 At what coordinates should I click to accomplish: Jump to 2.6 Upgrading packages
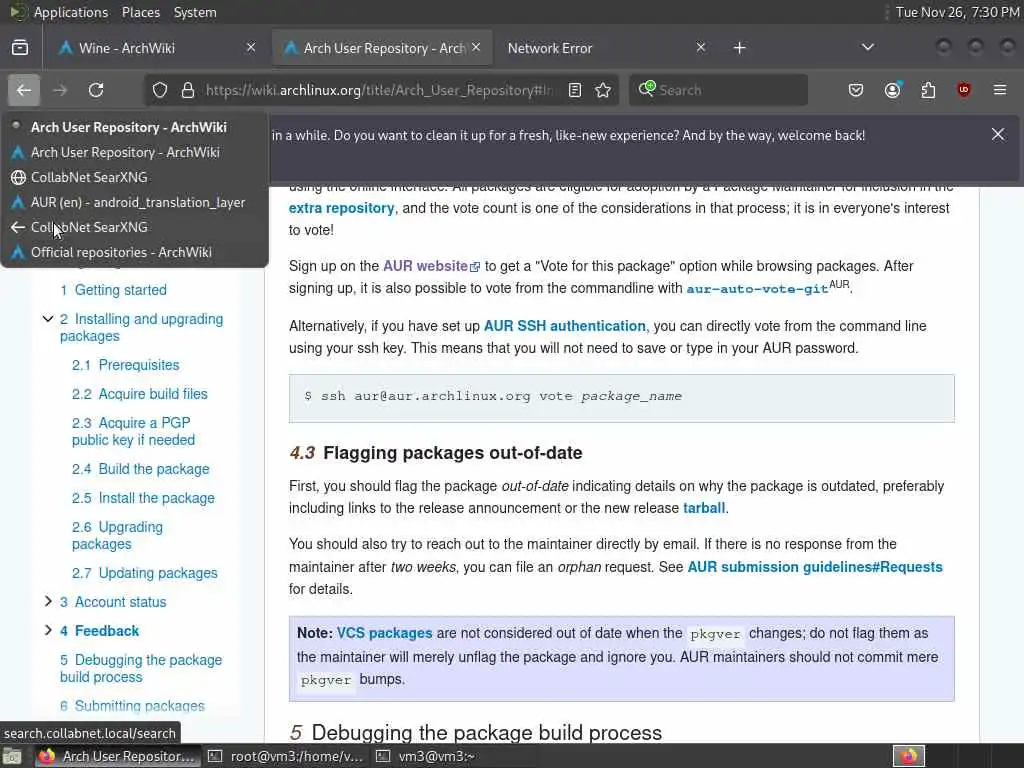(118, 536)
